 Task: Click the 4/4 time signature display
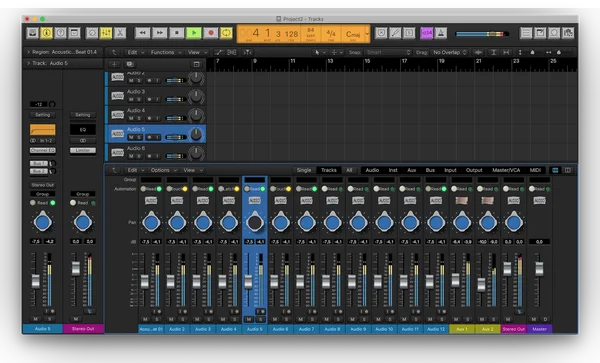(331, 34)
